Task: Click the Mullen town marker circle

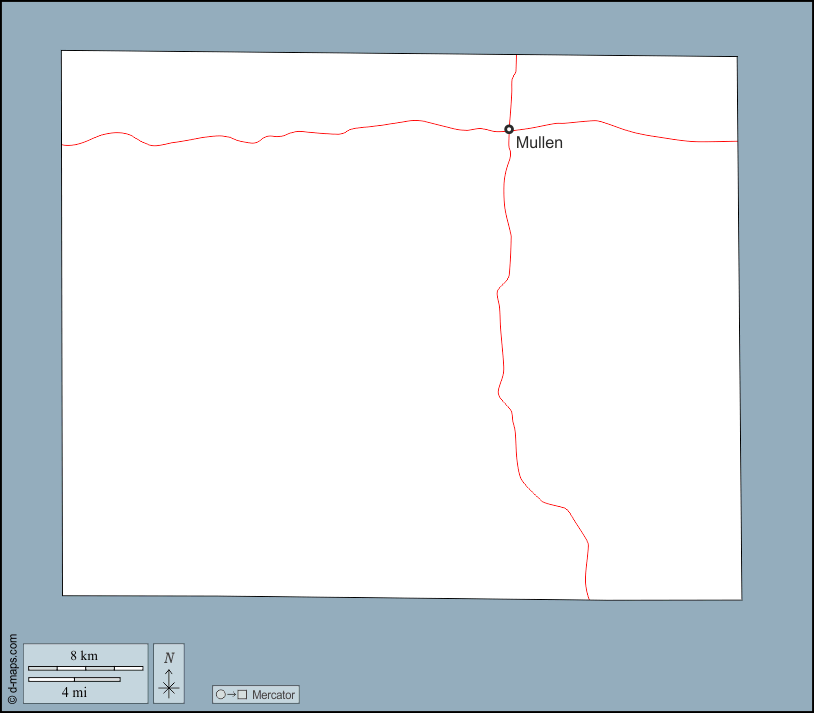Action: click(509, 129)
